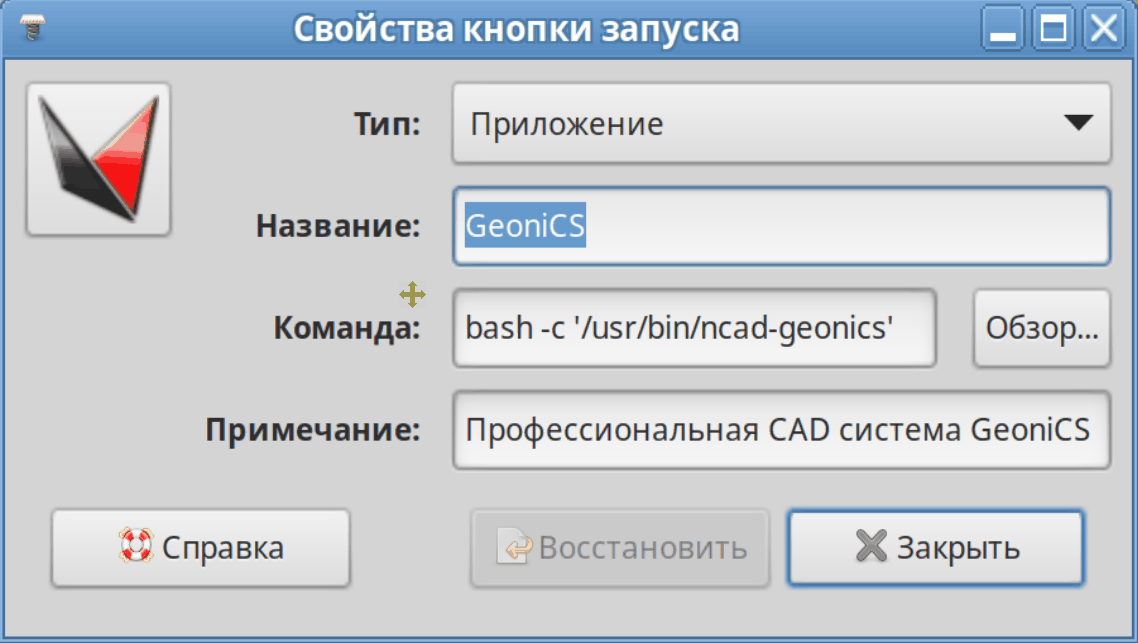Click inside the Команда command field

point(694,328)
